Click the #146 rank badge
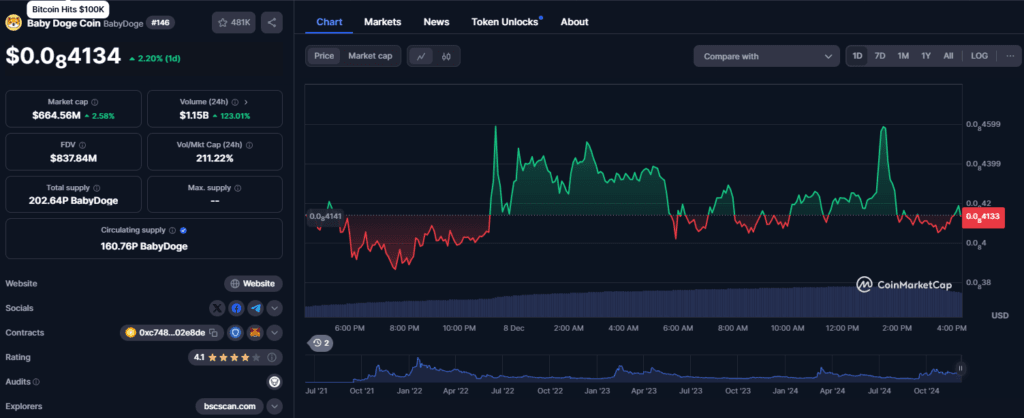This screenshot has width=1024, height=418. pos(160,23)
